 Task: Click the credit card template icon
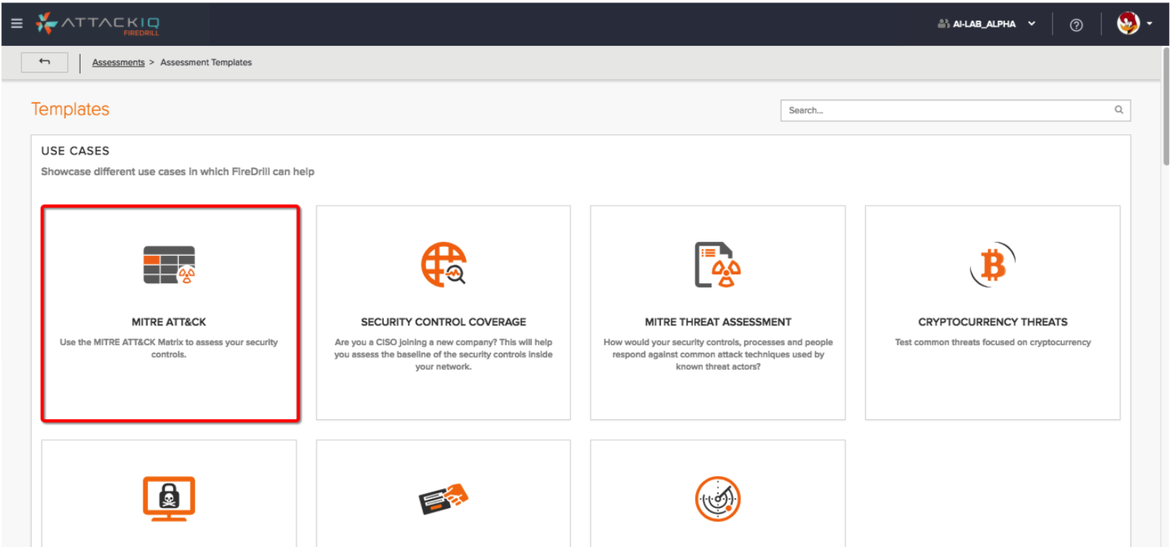tap(443, 498)
